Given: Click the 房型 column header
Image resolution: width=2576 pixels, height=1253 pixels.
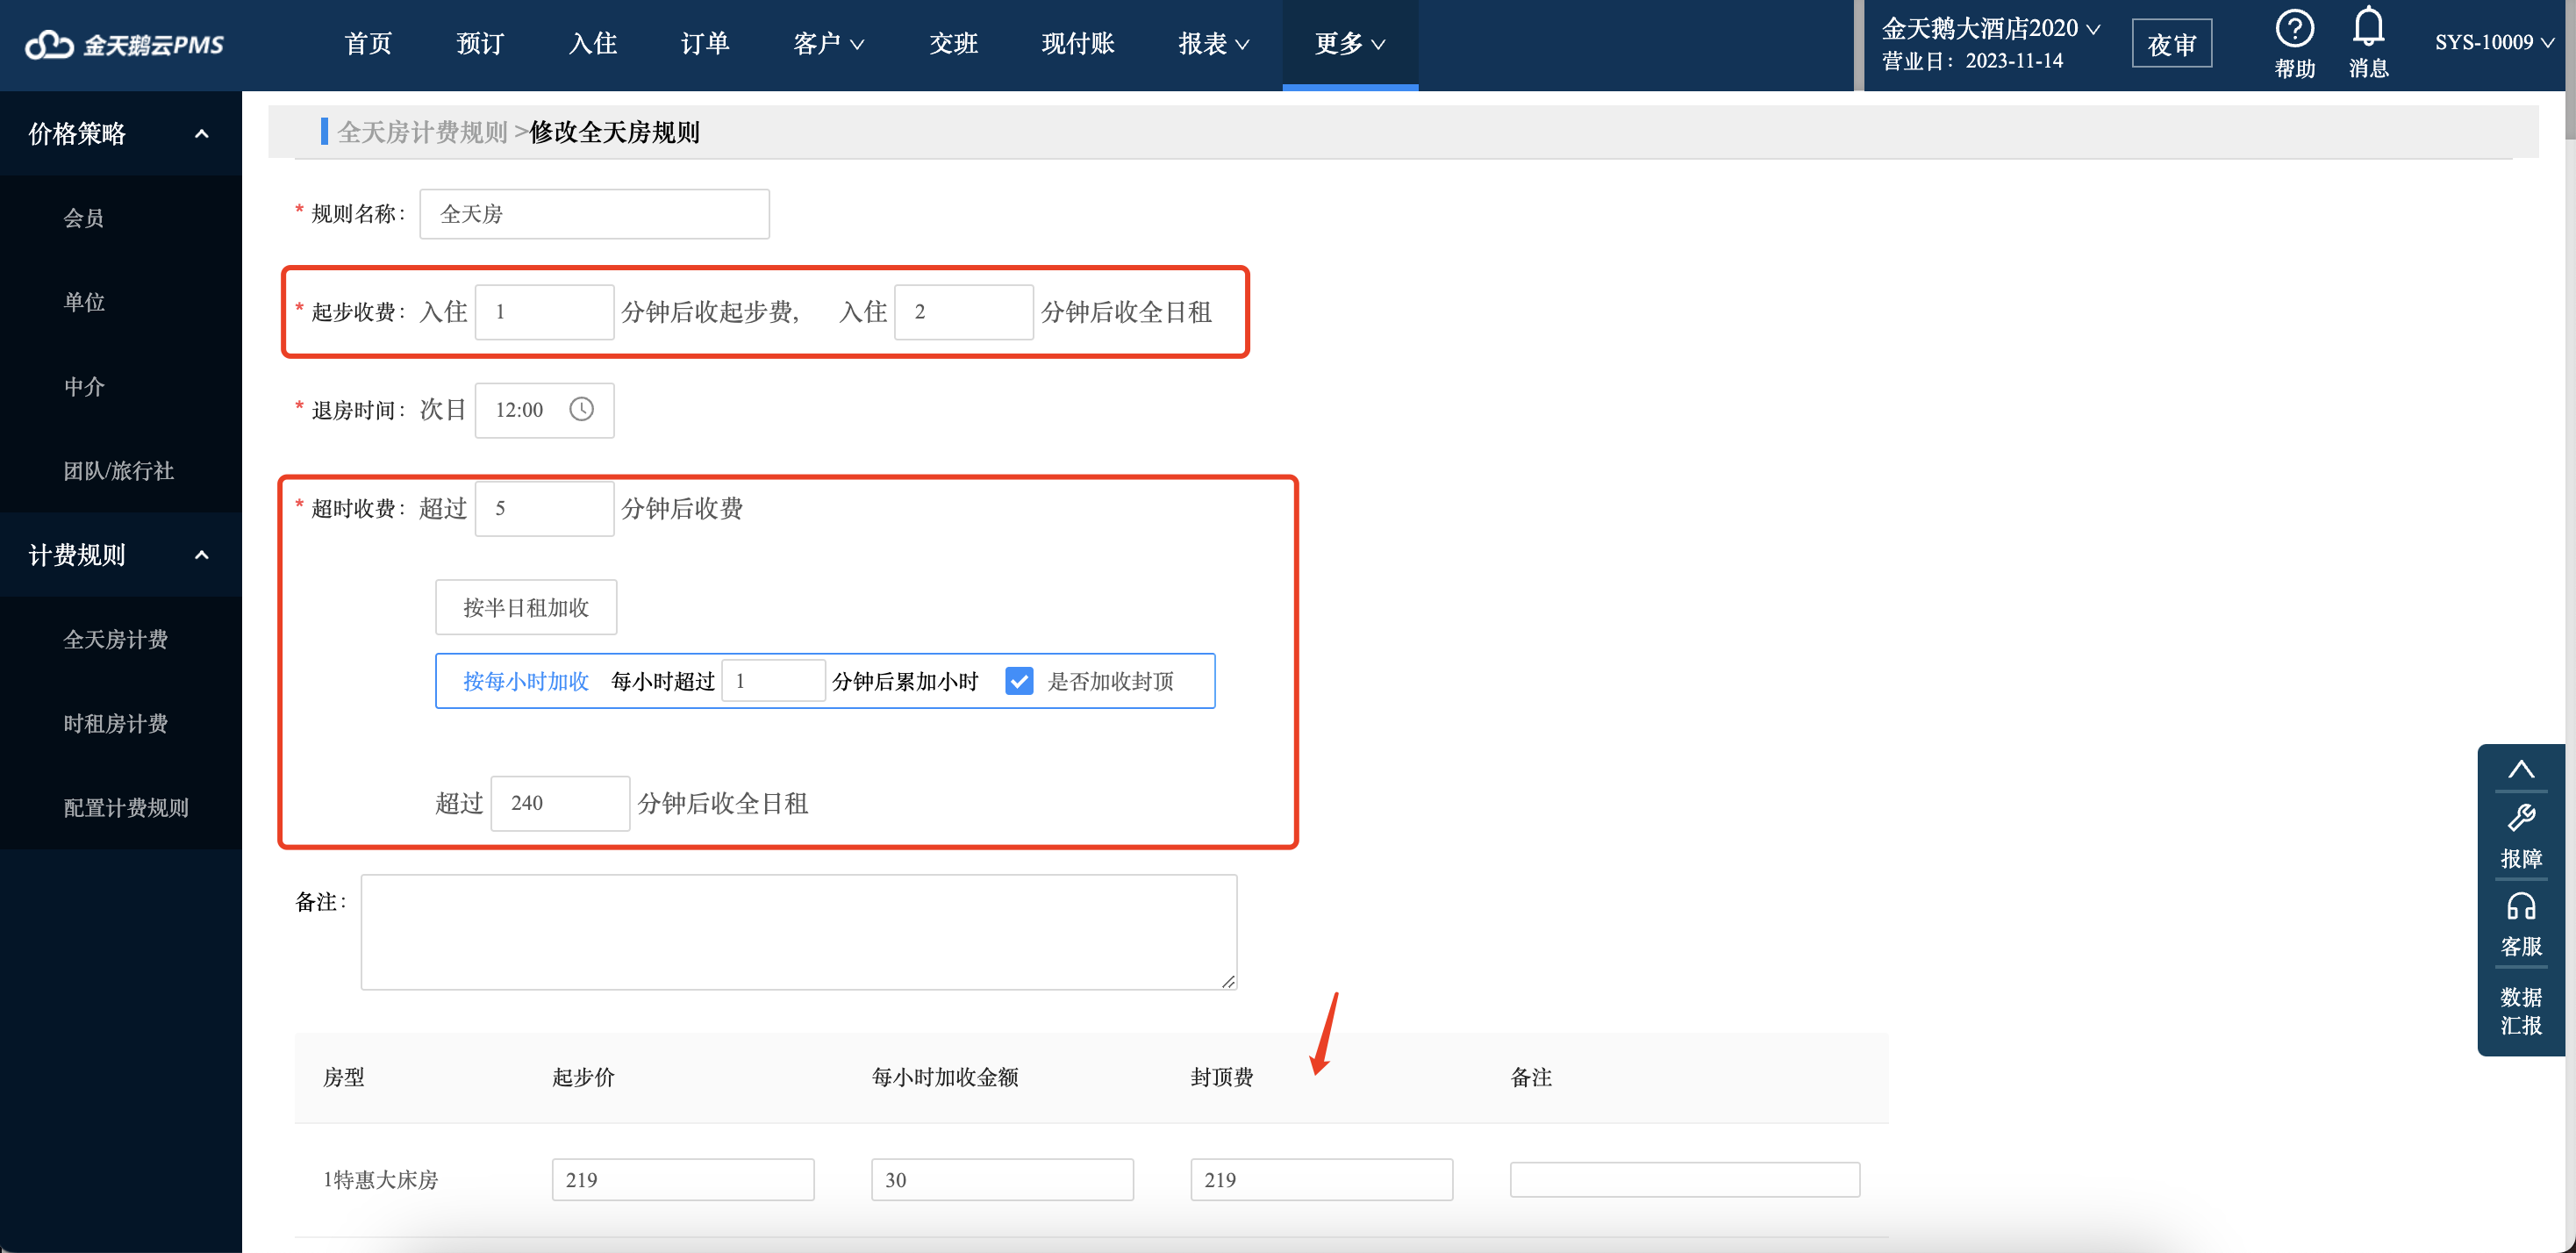Looking at the screenshot, I should [x=343, y=1077].
